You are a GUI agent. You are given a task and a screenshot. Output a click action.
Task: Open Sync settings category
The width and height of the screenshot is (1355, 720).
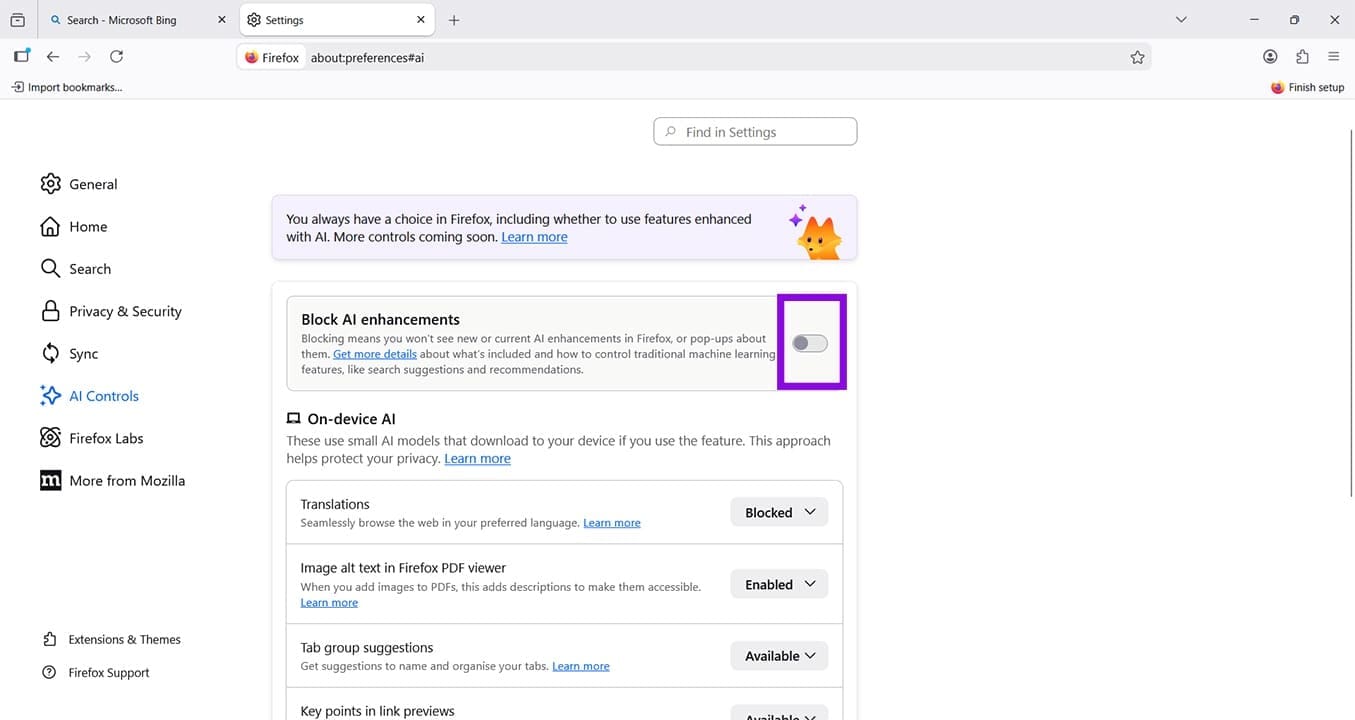coord(69,354)
